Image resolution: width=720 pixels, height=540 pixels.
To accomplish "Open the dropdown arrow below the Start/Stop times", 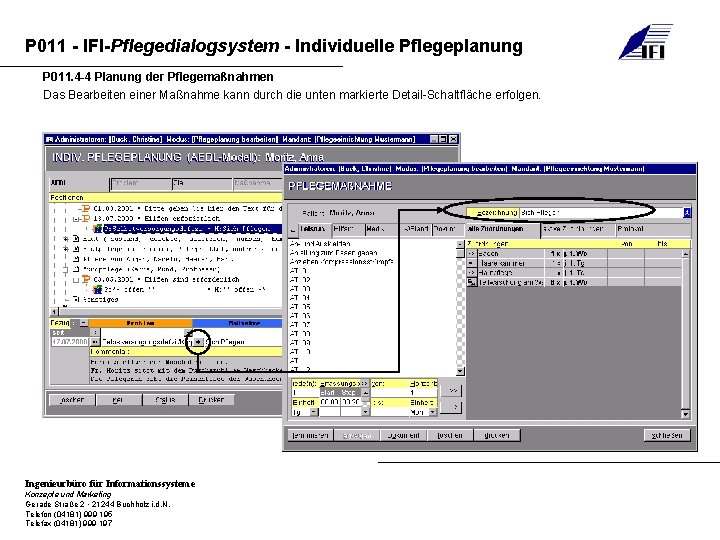I will point(366,412).
